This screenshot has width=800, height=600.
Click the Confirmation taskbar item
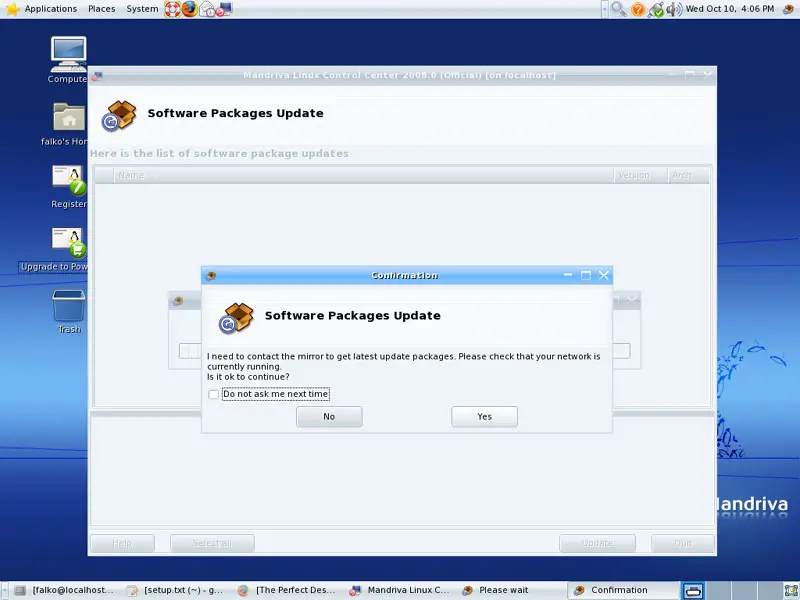point(623,590)
